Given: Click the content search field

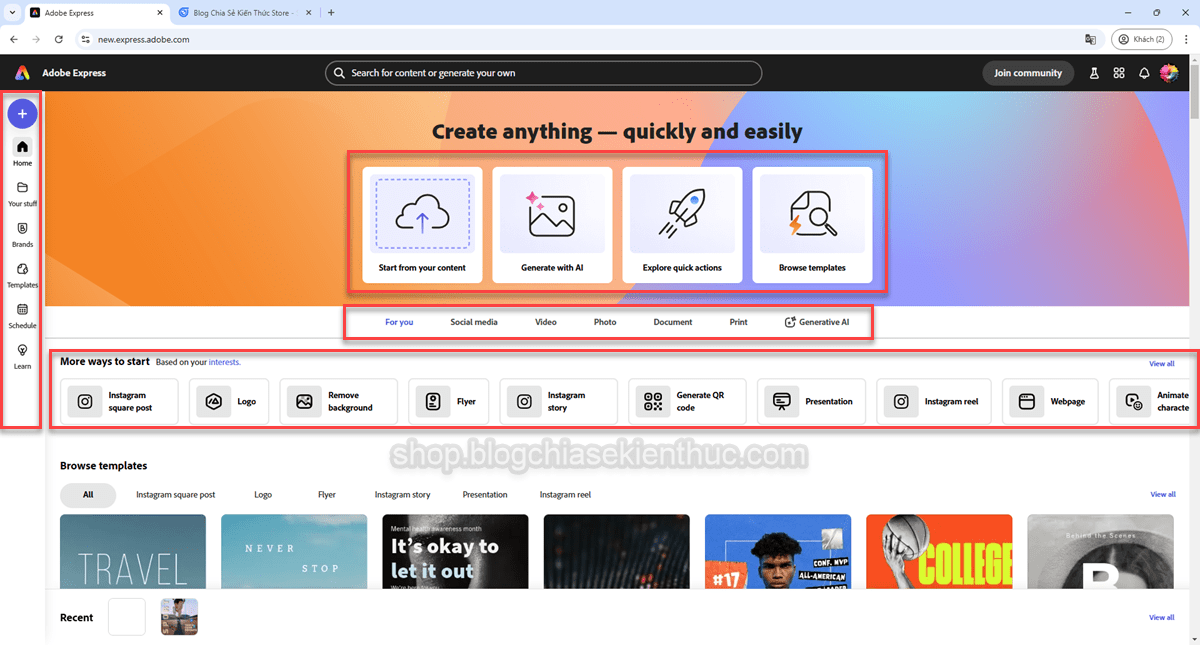Looking at the screenshot, I should (543, 73).
